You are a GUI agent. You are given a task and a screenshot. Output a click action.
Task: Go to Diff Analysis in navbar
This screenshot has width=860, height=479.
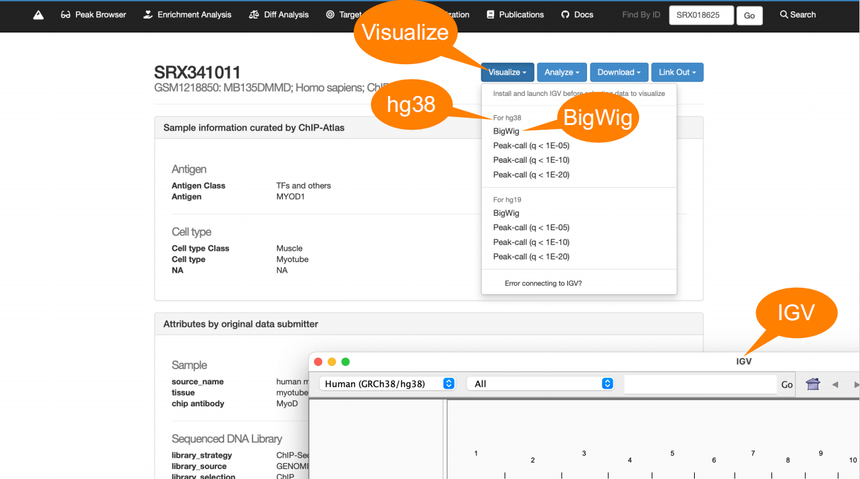(279, 15)
